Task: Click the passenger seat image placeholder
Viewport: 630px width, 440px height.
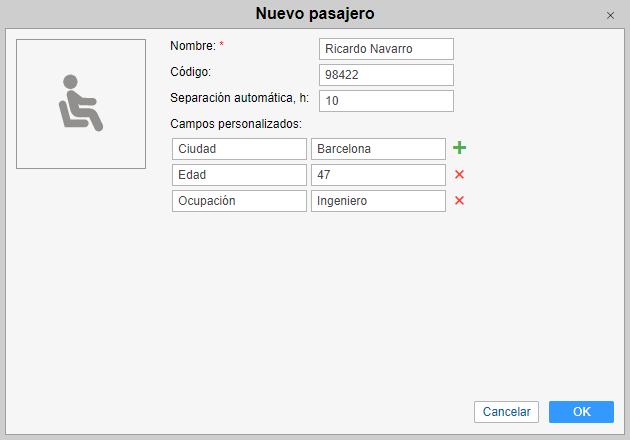Action: [x=81, y=104]
